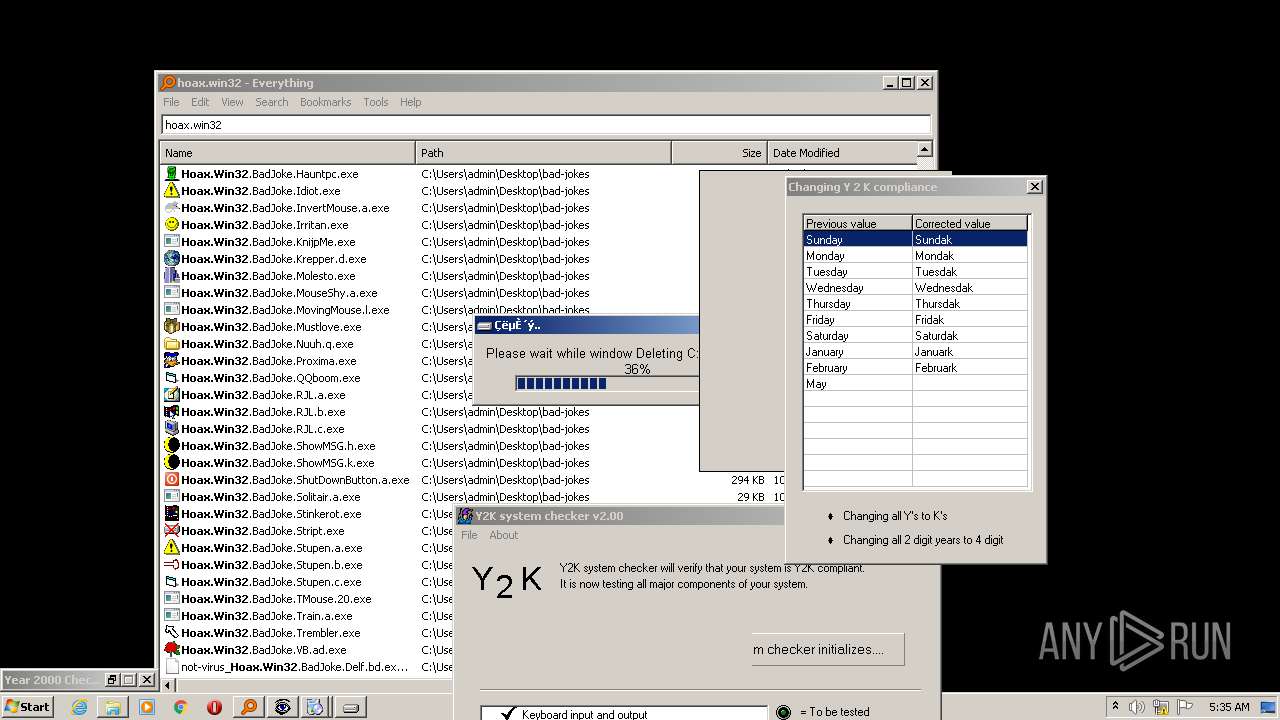
Task: Launch Chrome from the taskbar
Action: (180, 707)
